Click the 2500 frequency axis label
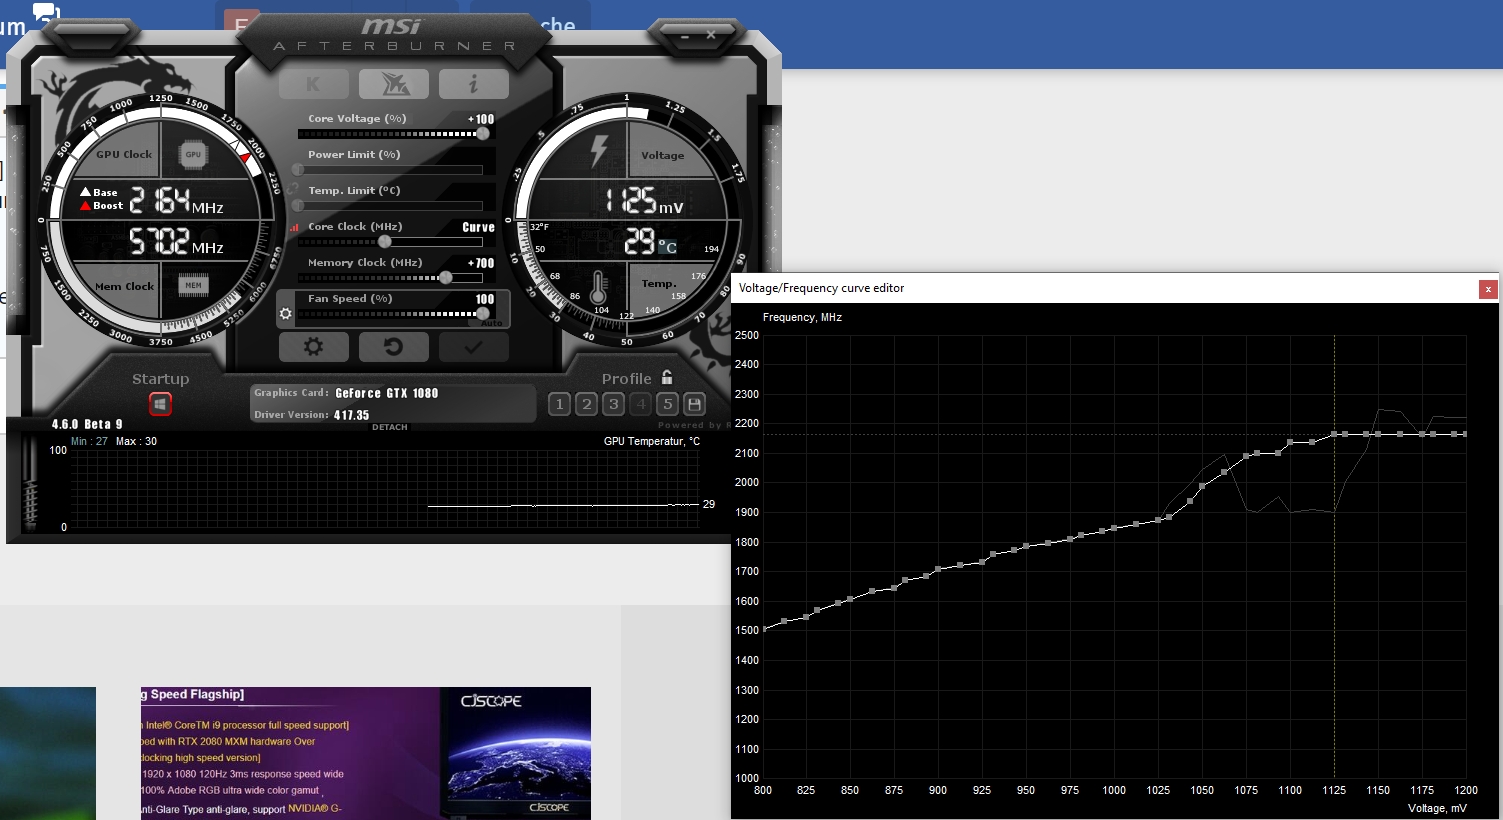Image resolution: width=1503 pixels, height=820 pixels. point(746,335)
